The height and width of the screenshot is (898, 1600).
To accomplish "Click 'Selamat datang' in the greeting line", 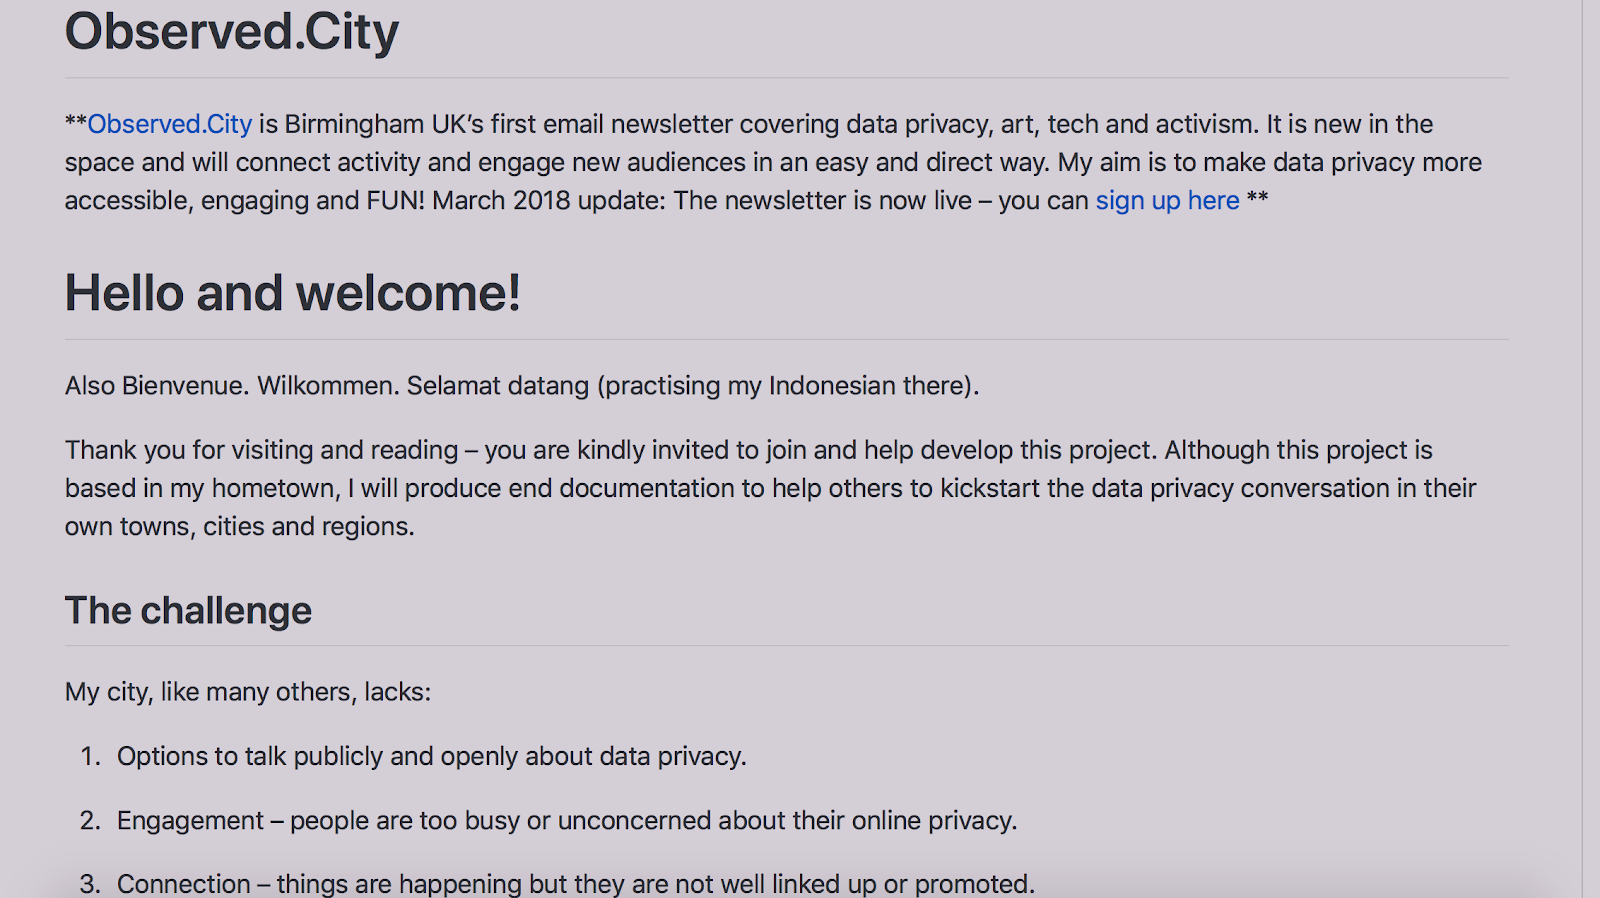I will 498,386.
